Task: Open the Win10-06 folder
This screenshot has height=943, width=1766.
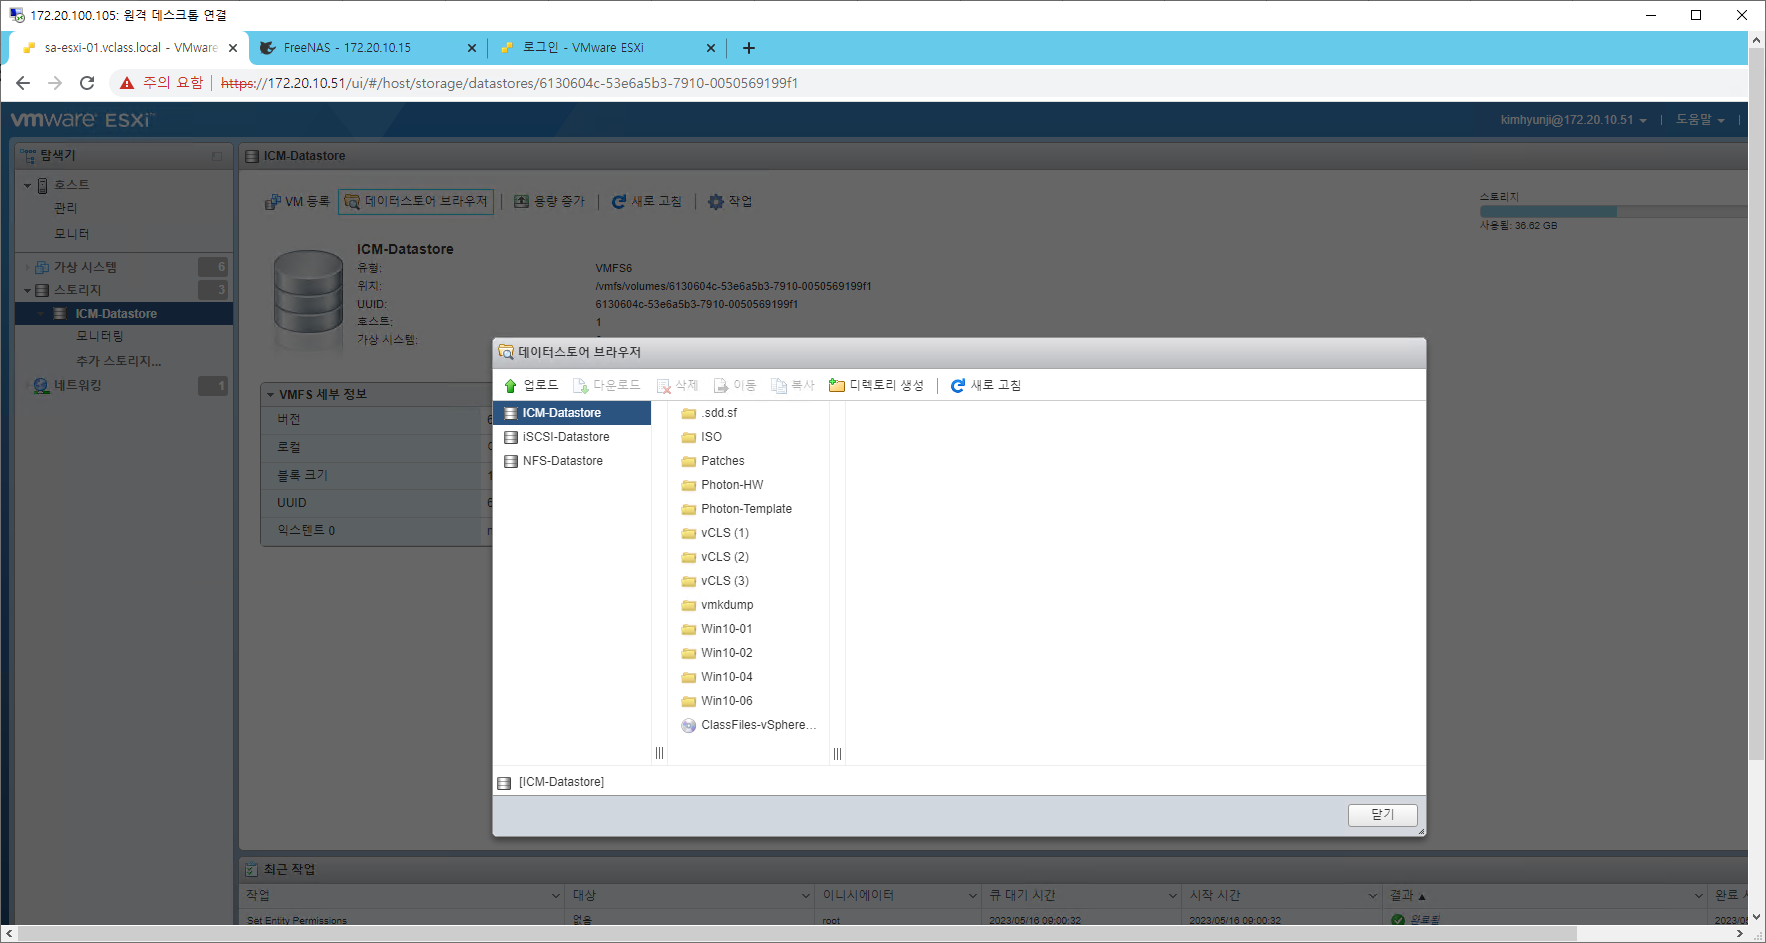Action: tap(717, 701)
